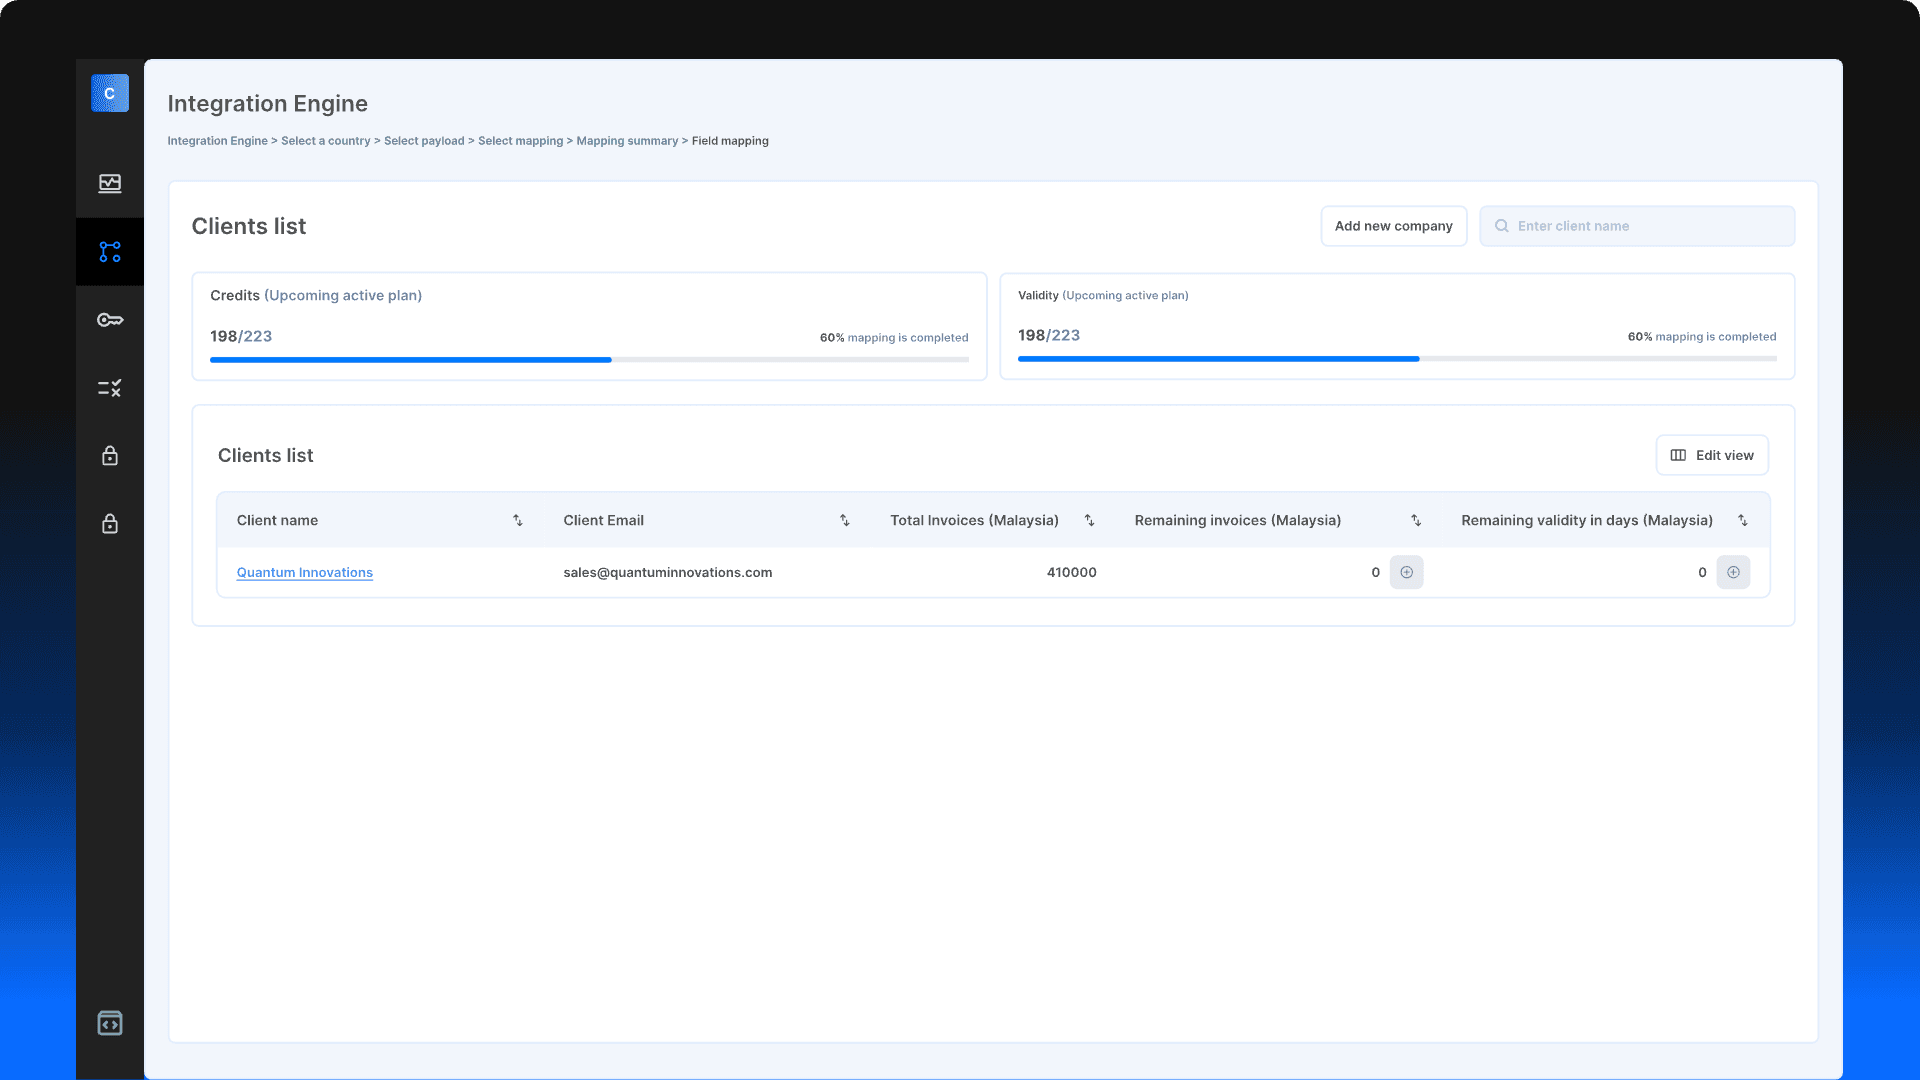Go to Mapping summary breadcrumb
The height and width of the screenshot is (1080, 1920).
[x=627, y=141]
